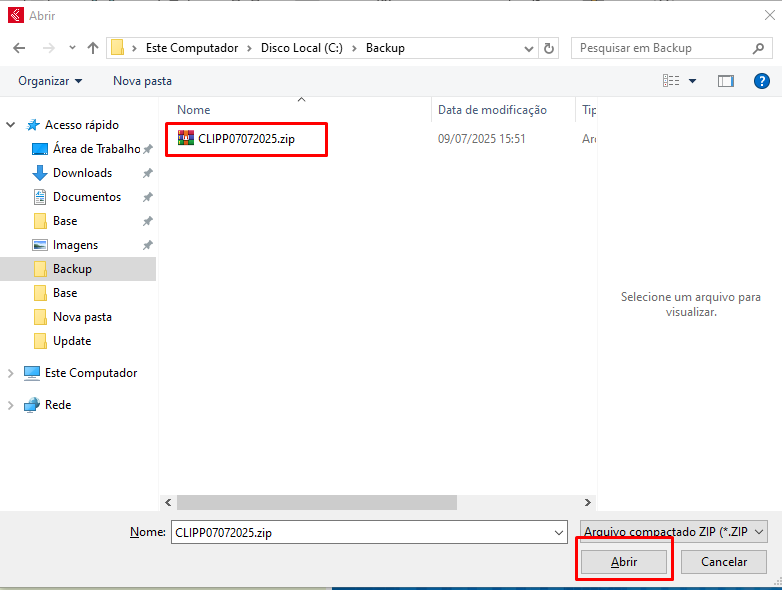
Task: Expand the Rede tree node
Action: [x=11, y=405]
